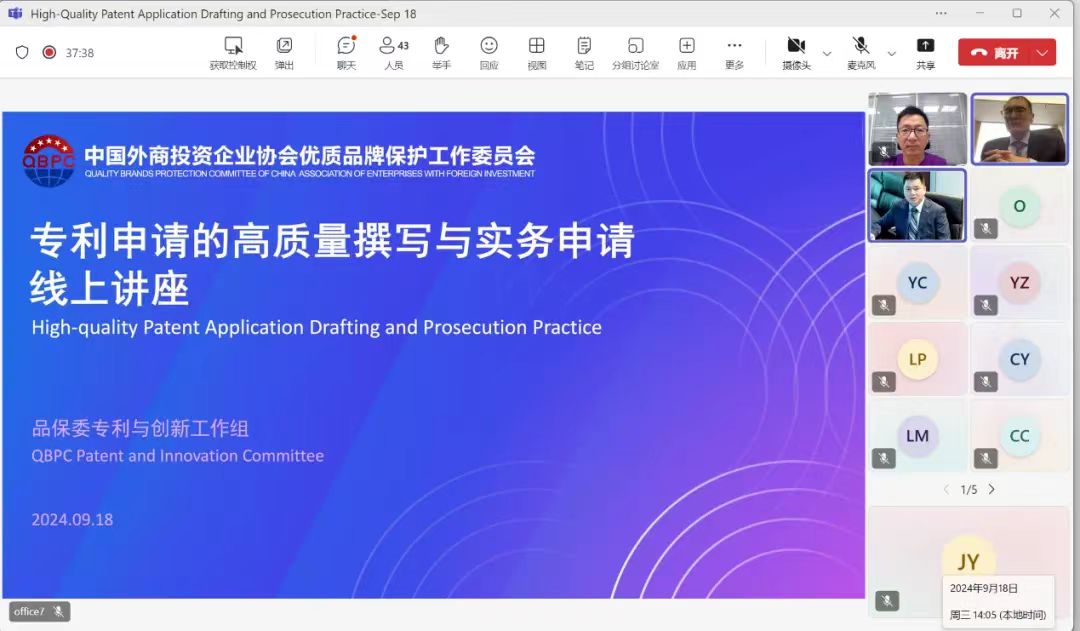The image size is (1080, 631).
Task: Click the muted mic icon beside office7
Action: pyautogui.click(x=59, y=611)
